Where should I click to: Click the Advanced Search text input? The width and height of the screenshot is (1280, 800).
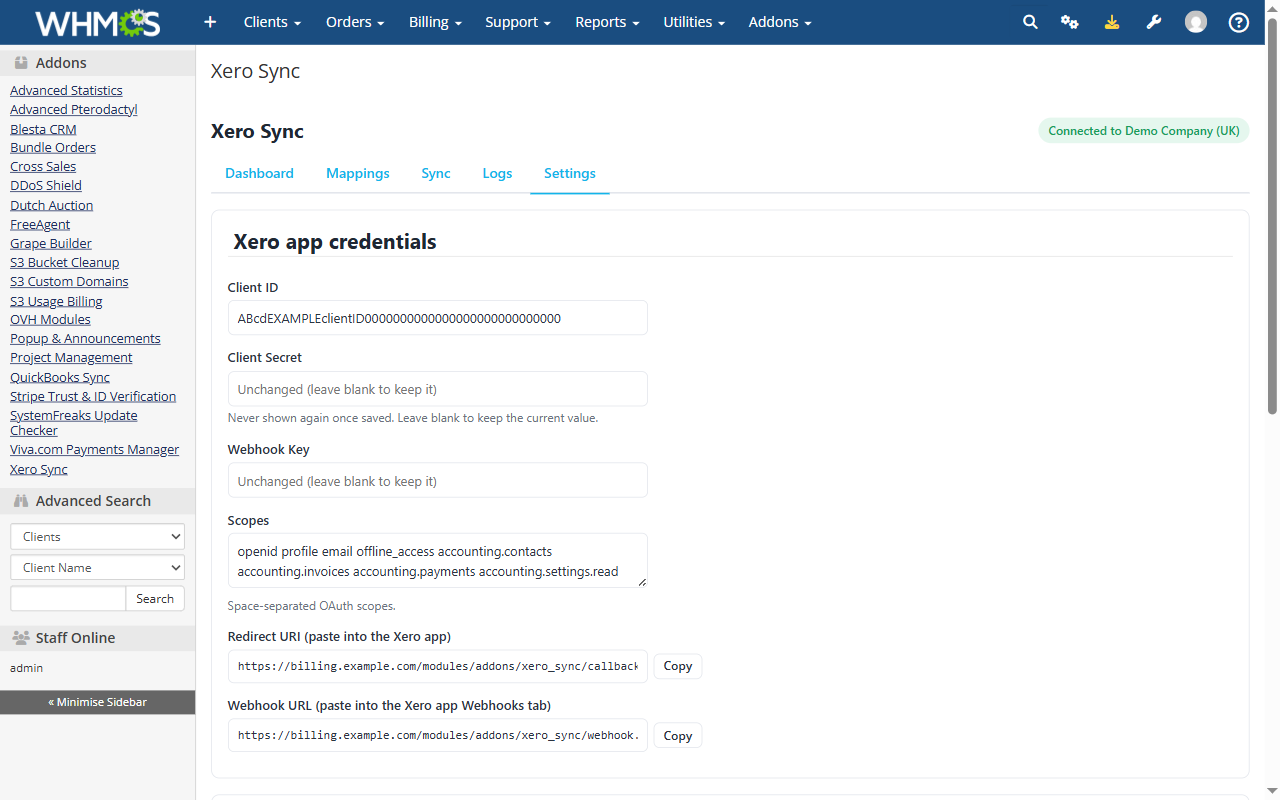(x=68, y=599)
